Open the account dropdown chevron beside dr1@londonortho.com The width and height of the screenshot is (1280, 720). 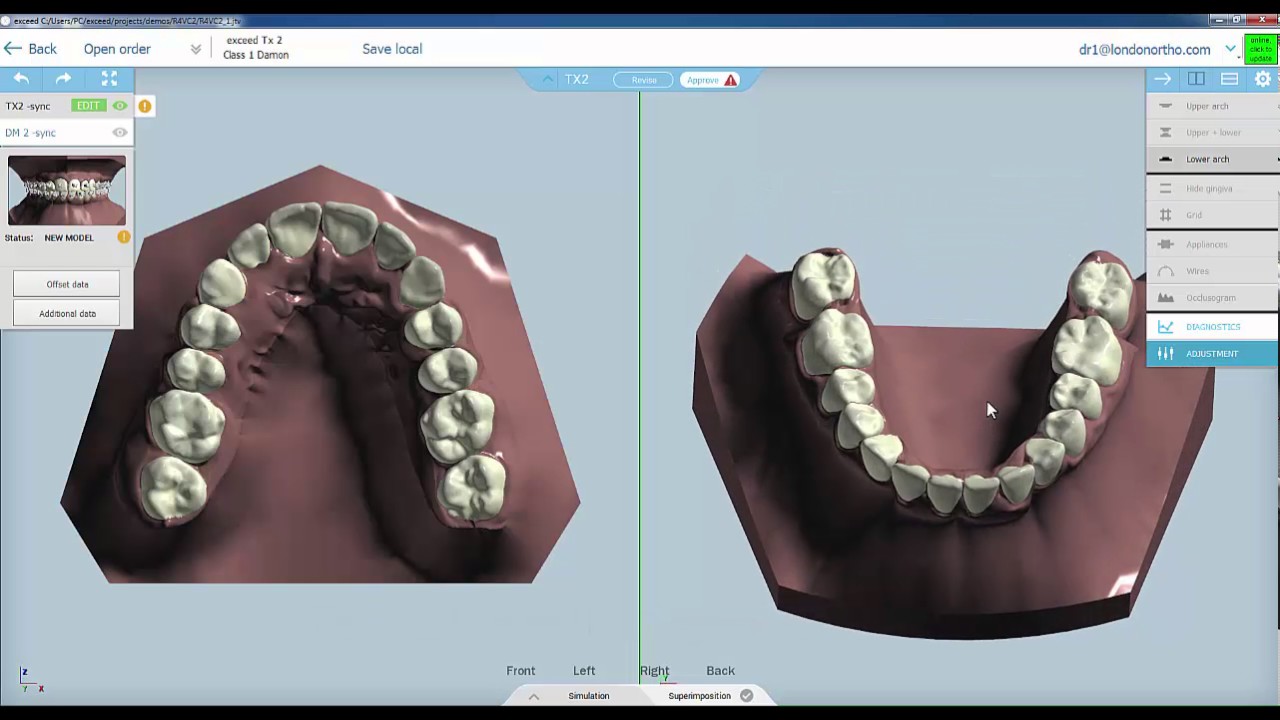1231,49
